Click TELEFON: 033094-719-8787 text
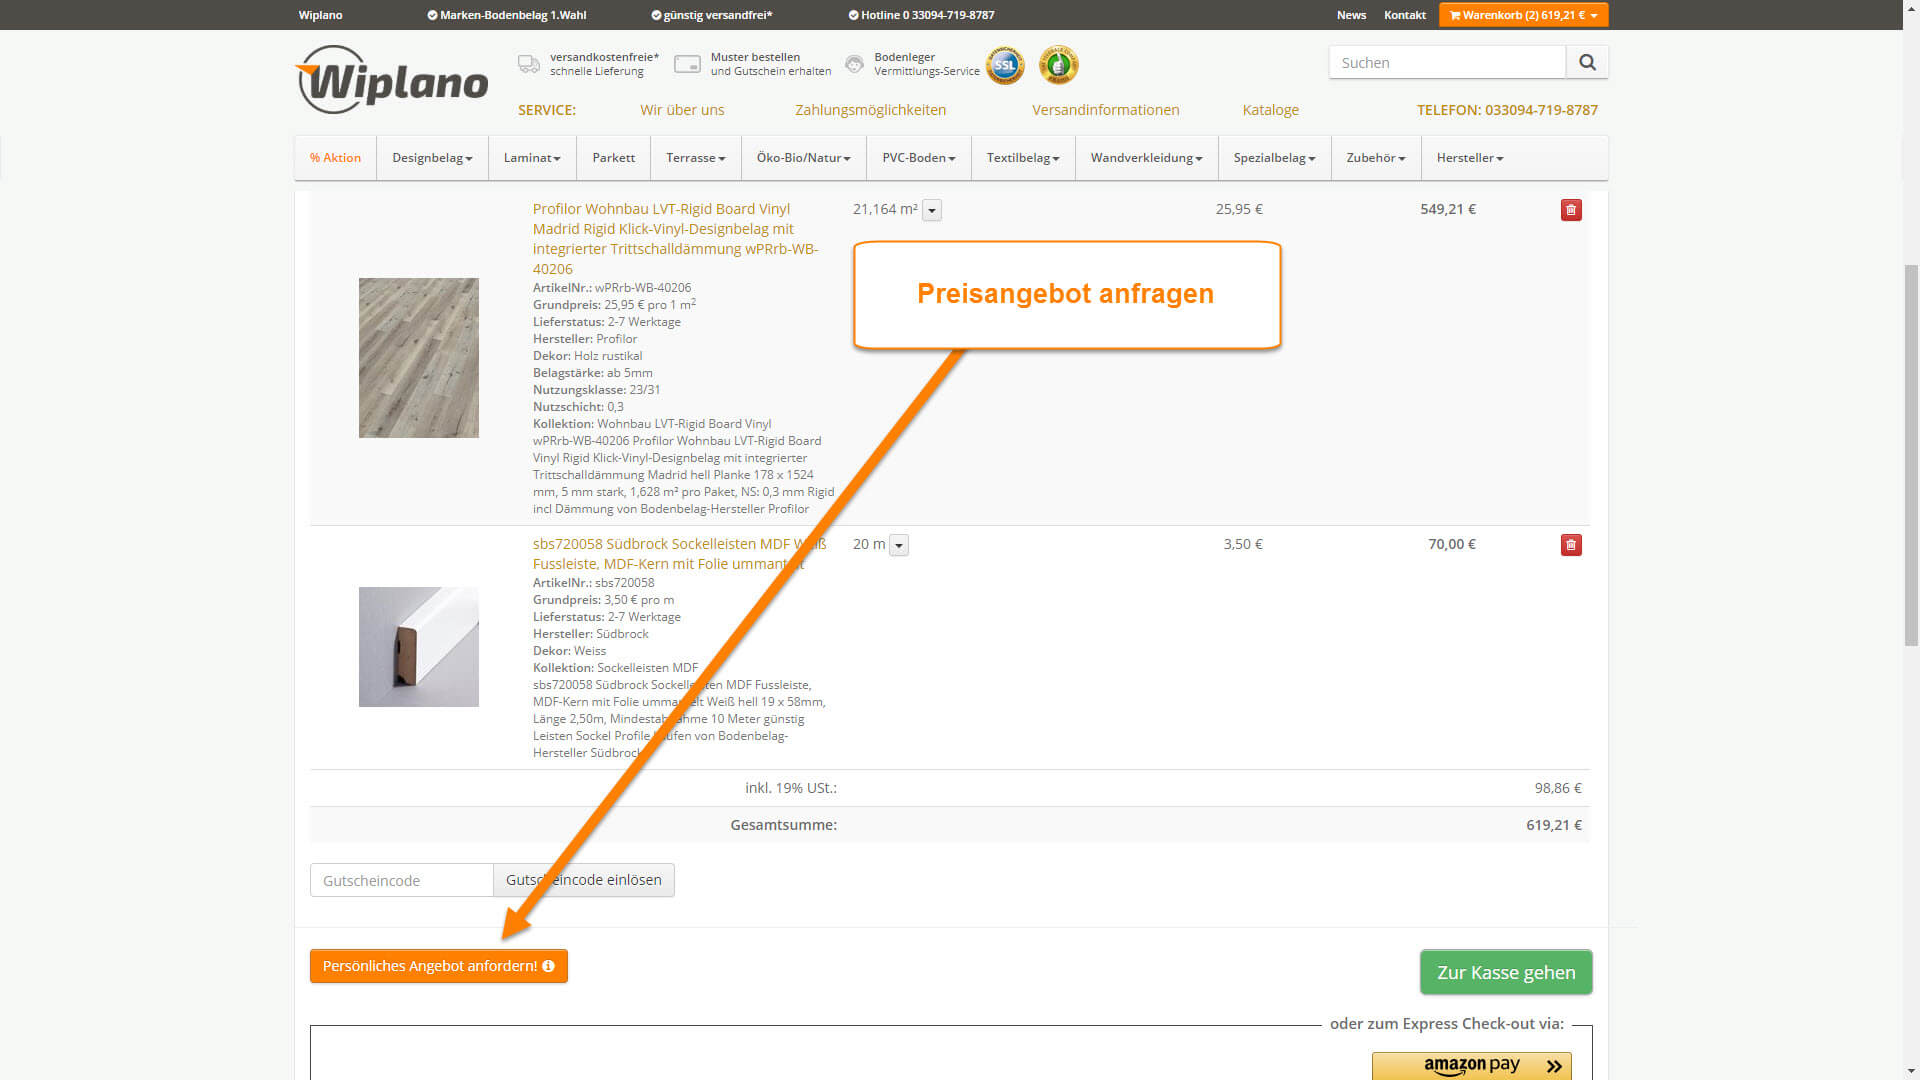Viewport: 1920px width, 1080px height. tap(1507, 110)
